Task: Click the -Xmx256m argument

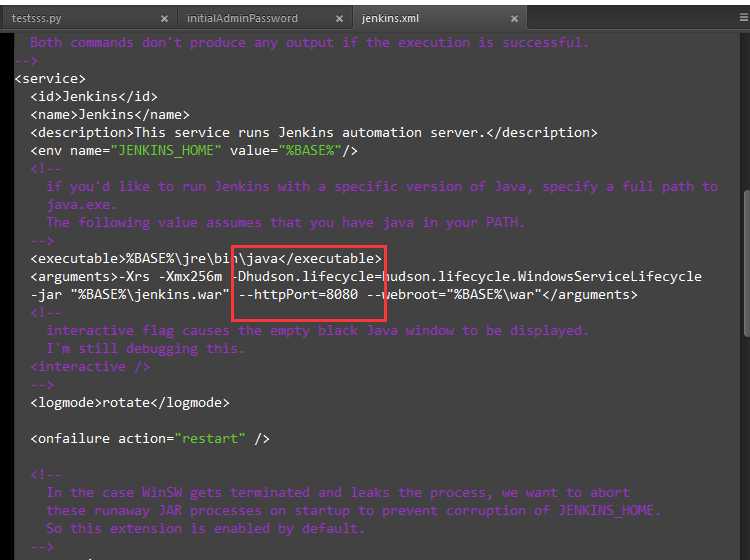Action: [190, 276]
